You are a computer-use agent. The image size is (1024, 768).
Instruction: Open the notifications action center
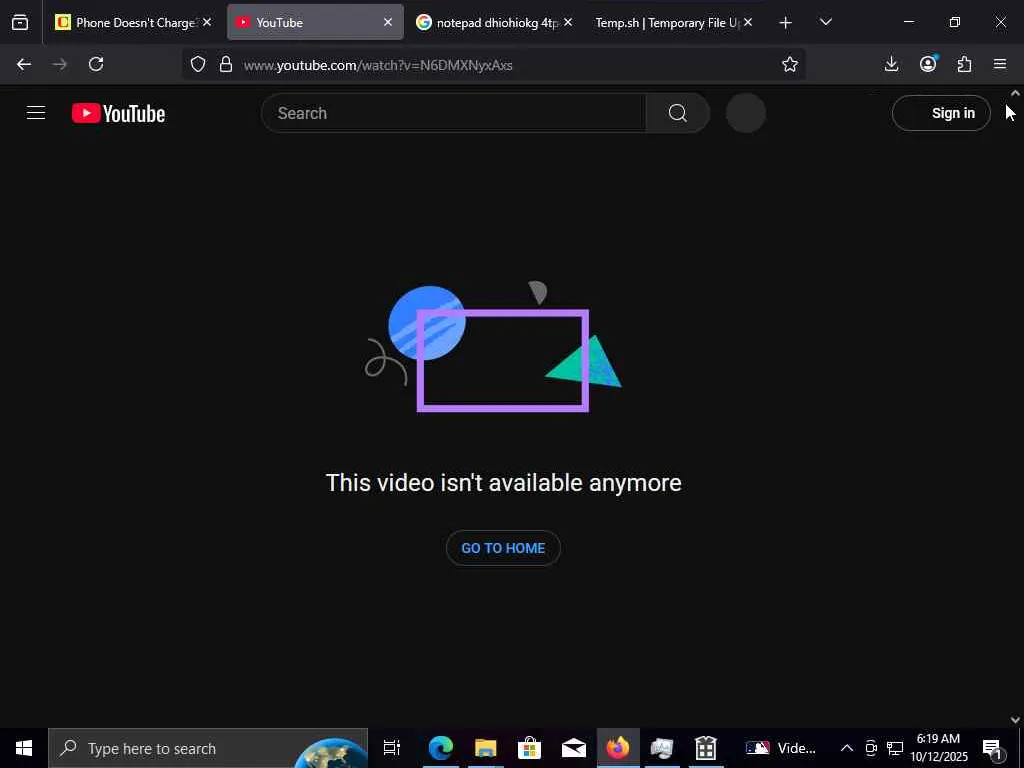coord(993,748)
